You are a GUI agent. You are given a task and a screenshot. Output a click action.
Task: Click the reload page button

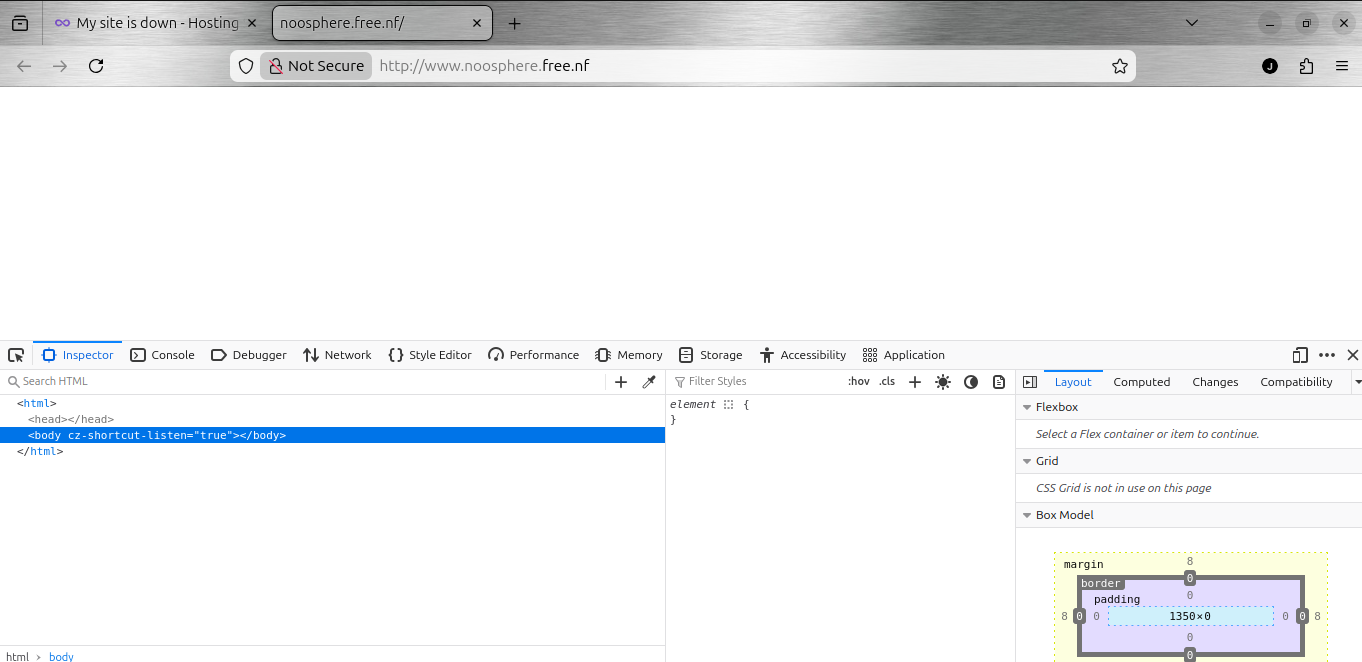coord(96,66)
